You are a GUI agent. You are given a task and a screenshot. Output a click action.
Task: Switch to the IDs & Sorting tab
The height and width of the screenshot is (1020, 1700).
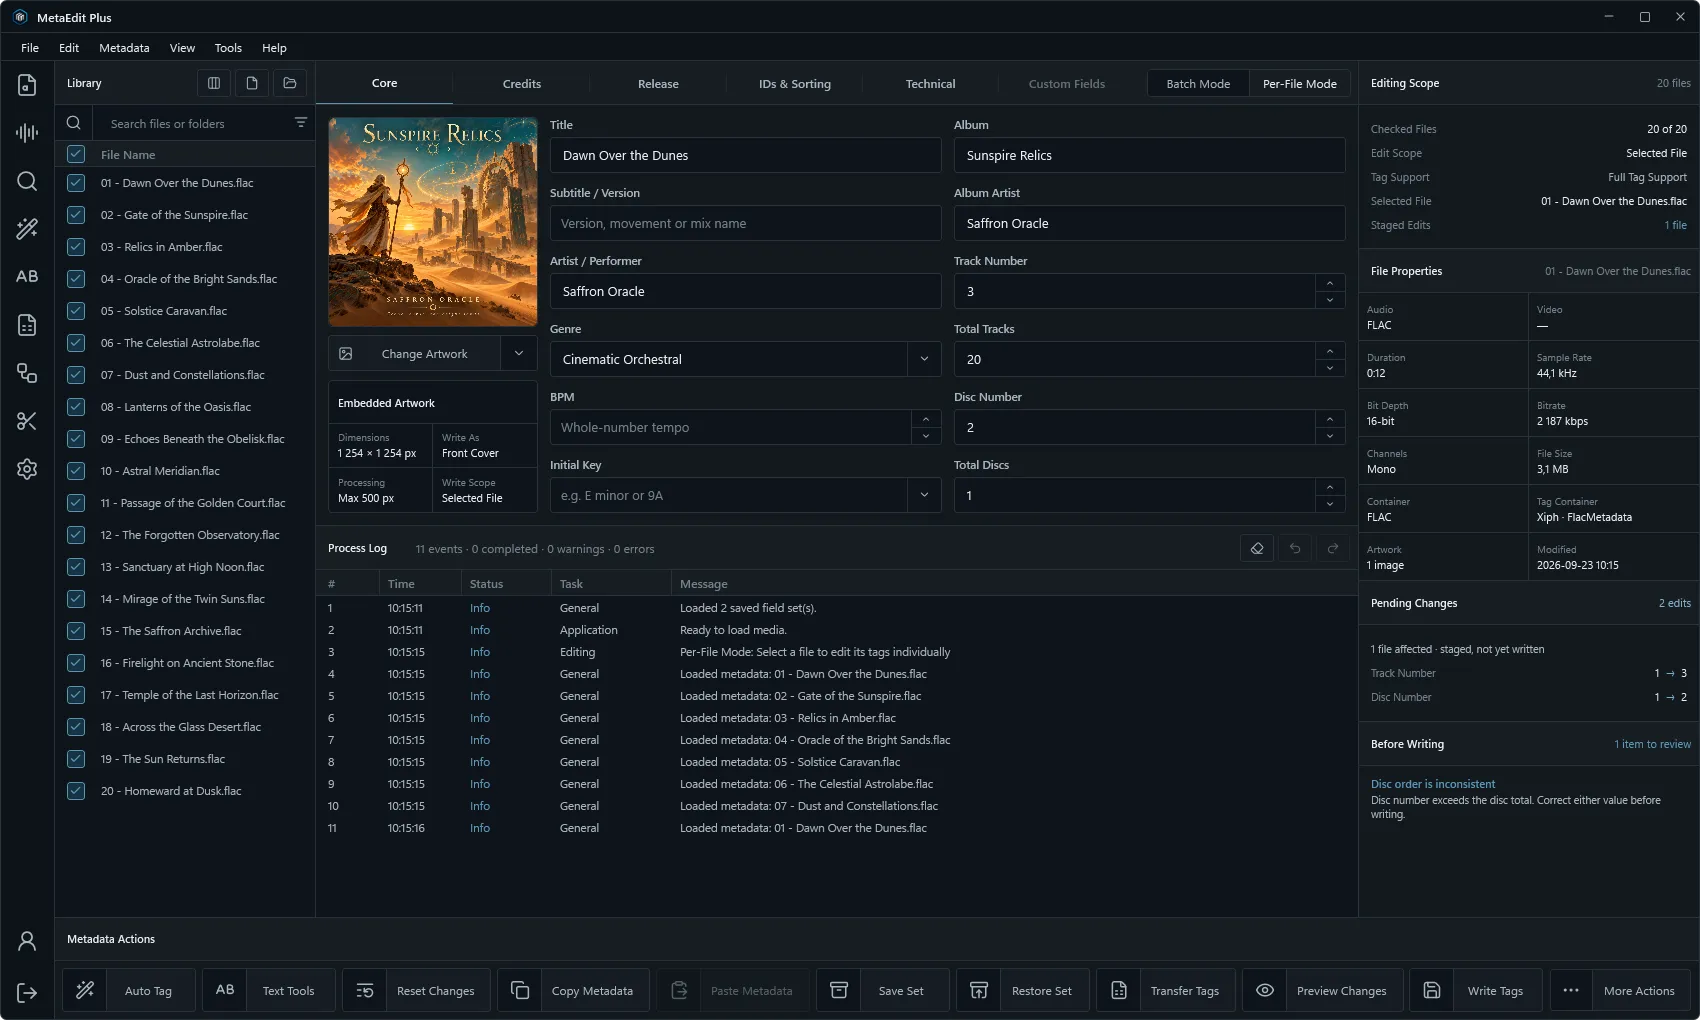pos(795,84)
